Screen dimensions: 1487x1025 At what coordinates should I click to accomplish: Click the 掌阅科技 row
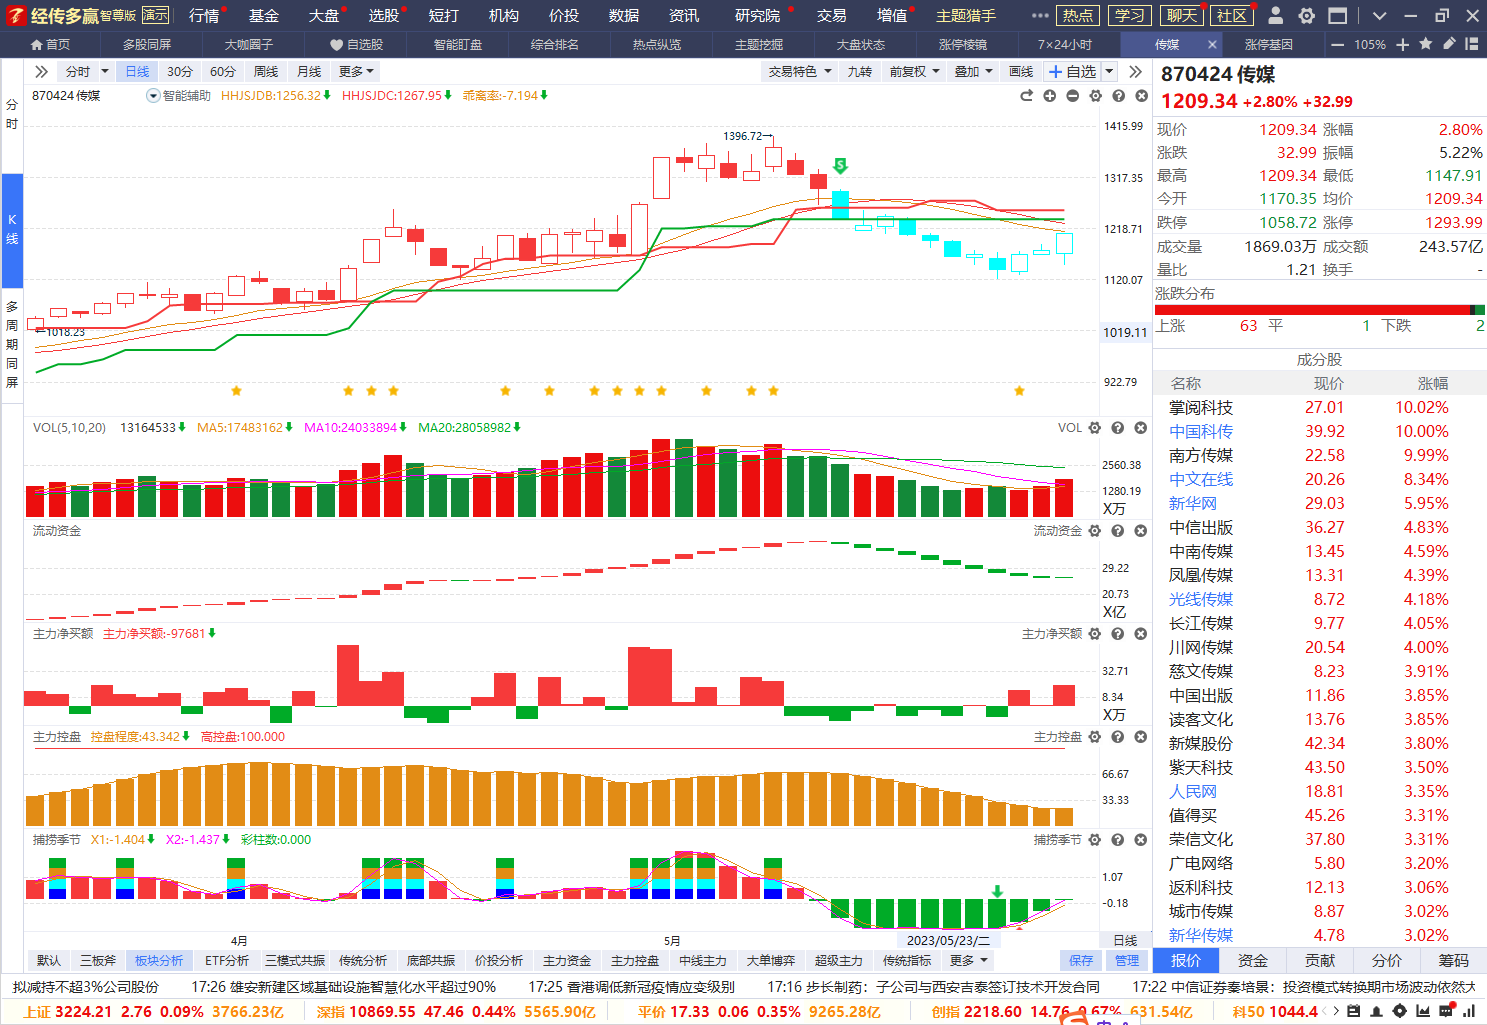tap(1319, 407)
